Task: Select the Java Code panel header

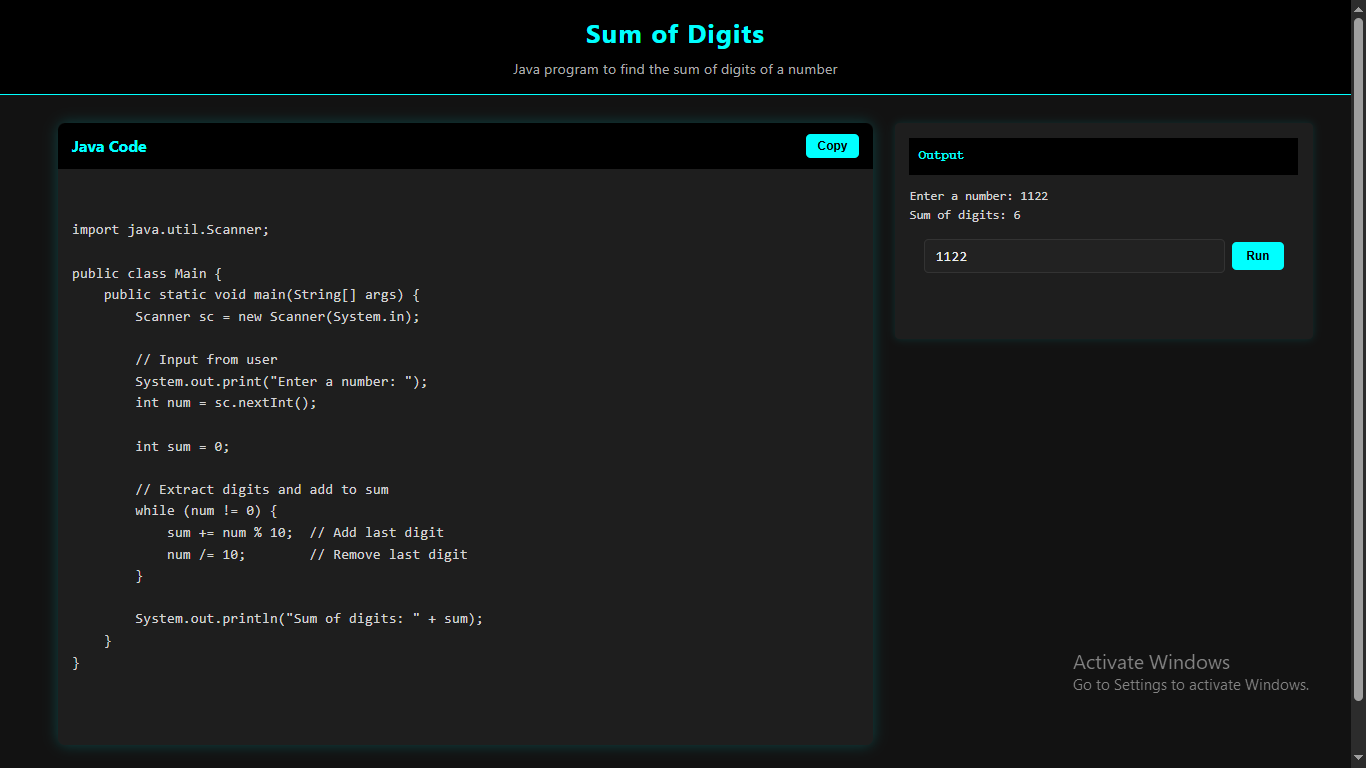Action: click(109, 146)
